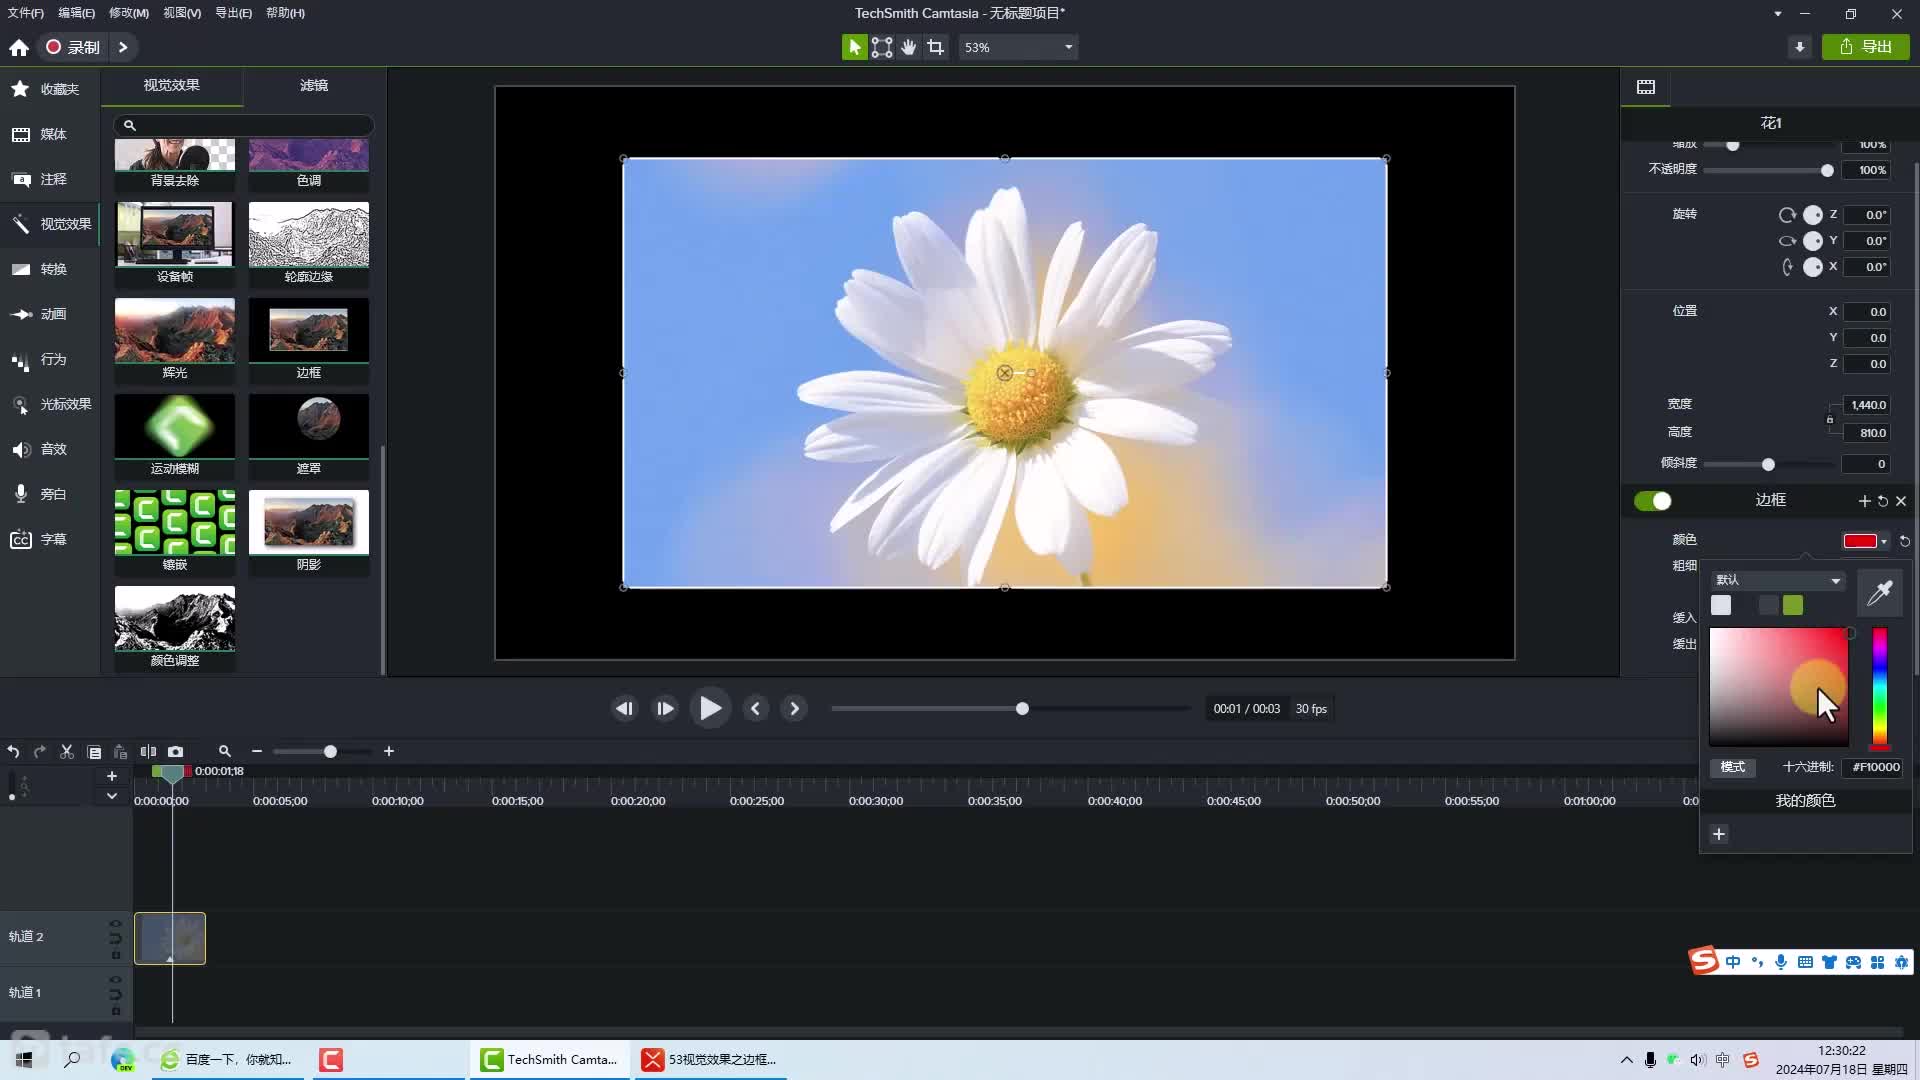Open the Media (媒体) sidebar section
1920x1080 pixels.
click(x=49, y=134)
